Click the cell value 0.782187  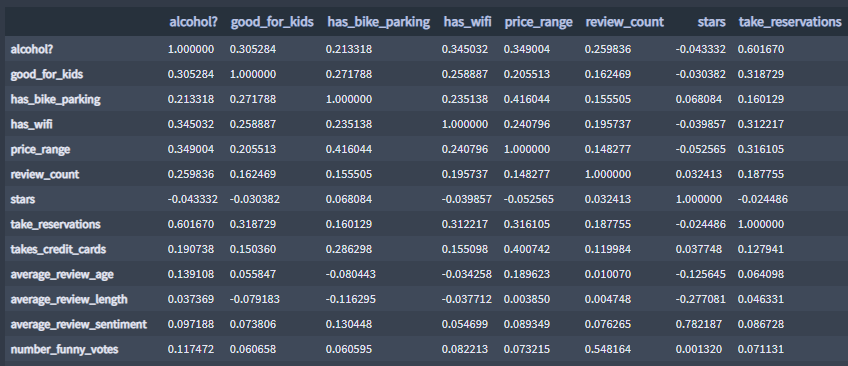[699, 324]
